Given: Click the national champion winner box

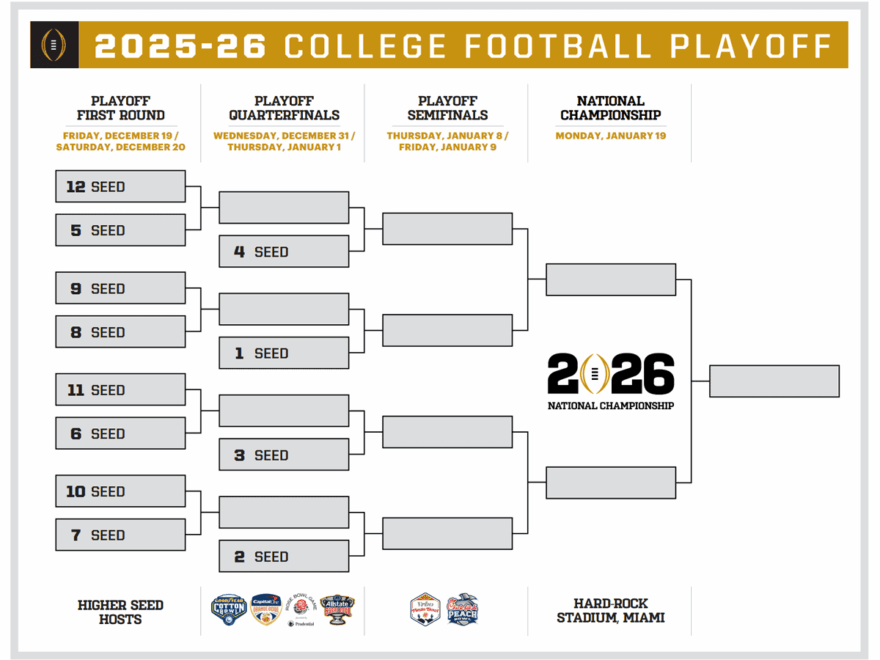Looking at the screenshot, I should 774,381.
